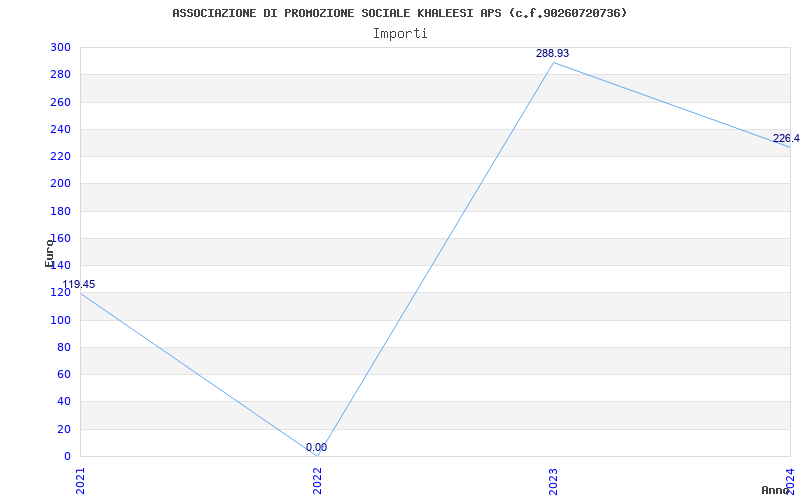The width and height of the screenshot is (800, 500).
Task: Click the 240 y-axis tick label
Action: [x=60, y=130]
